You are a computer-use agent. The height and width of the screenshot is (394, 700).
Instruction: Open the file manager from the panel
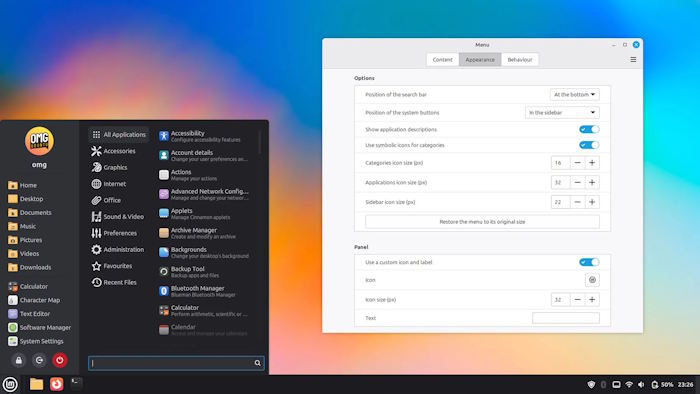(36, 384)
